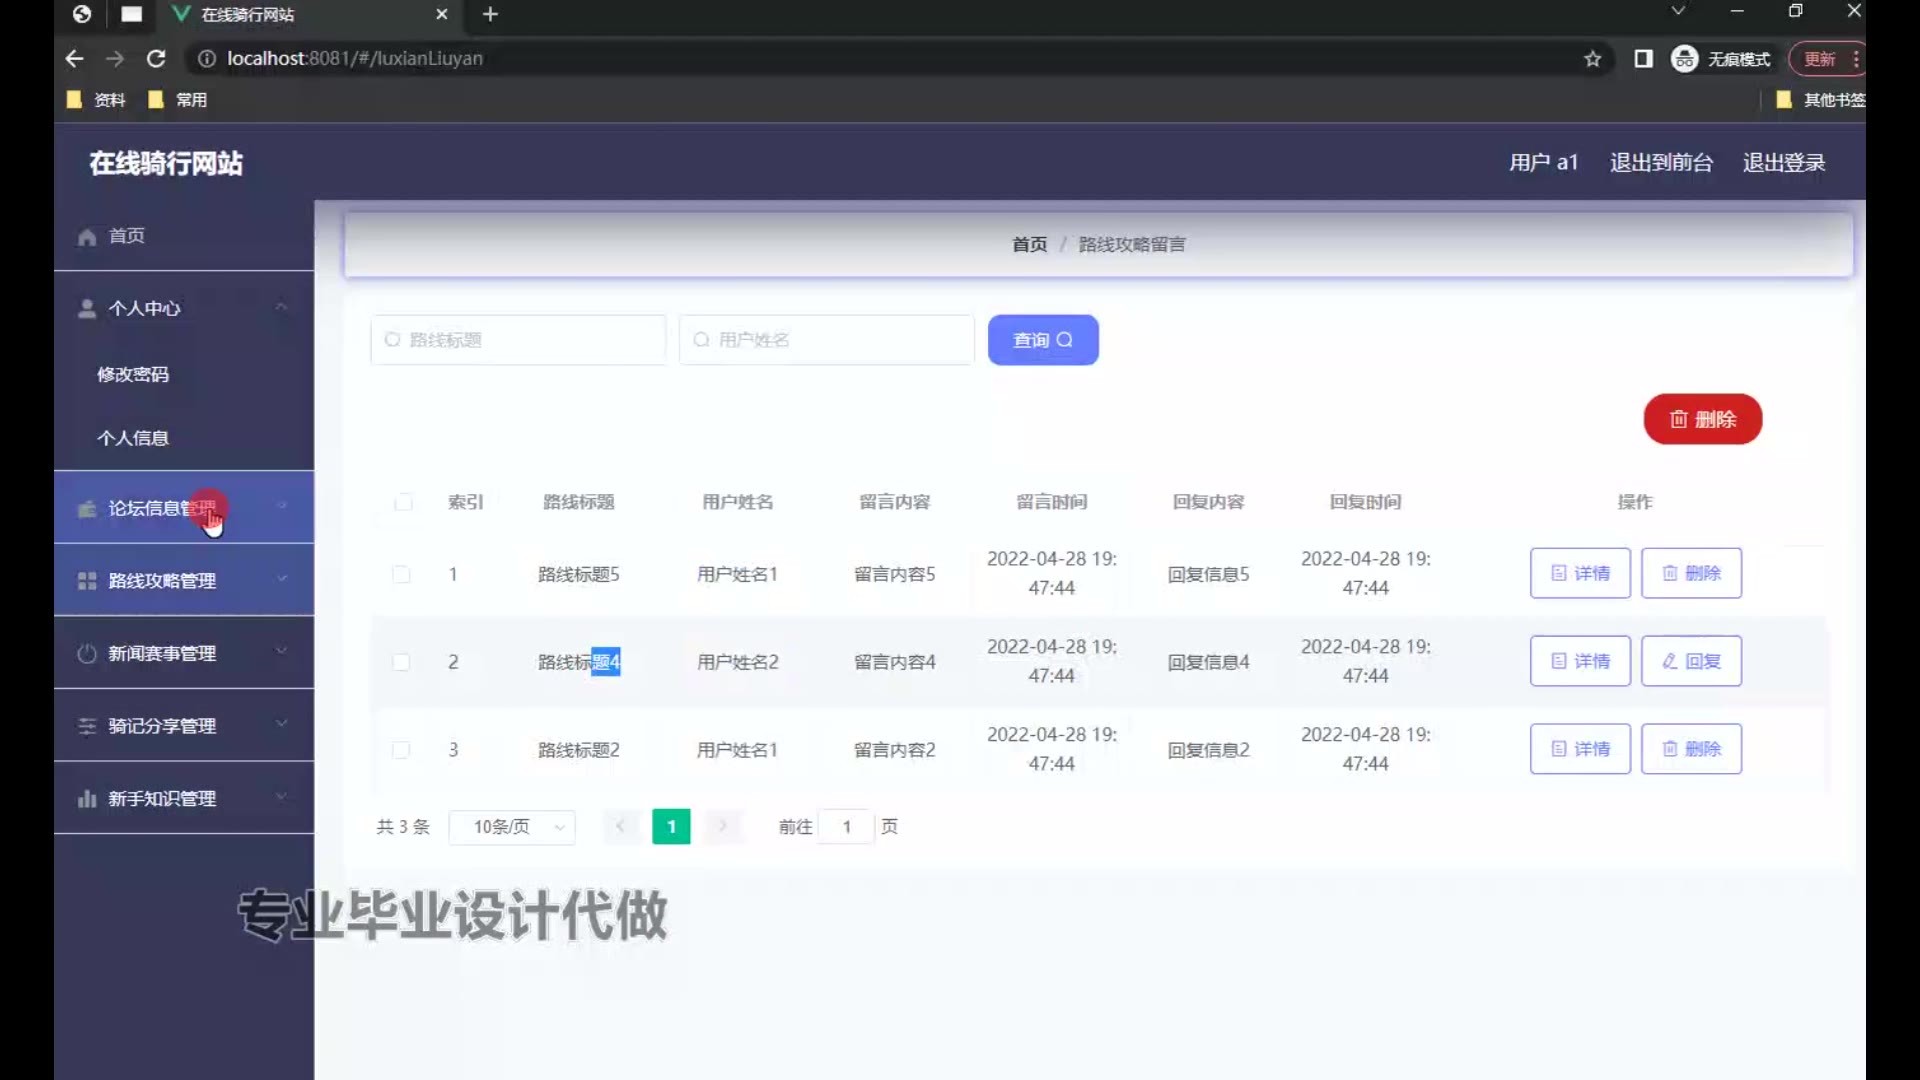Screen dimensions: 1920x1080
Task: Tick the checkbox for row 路线标题5
Action: pos(401,574)
